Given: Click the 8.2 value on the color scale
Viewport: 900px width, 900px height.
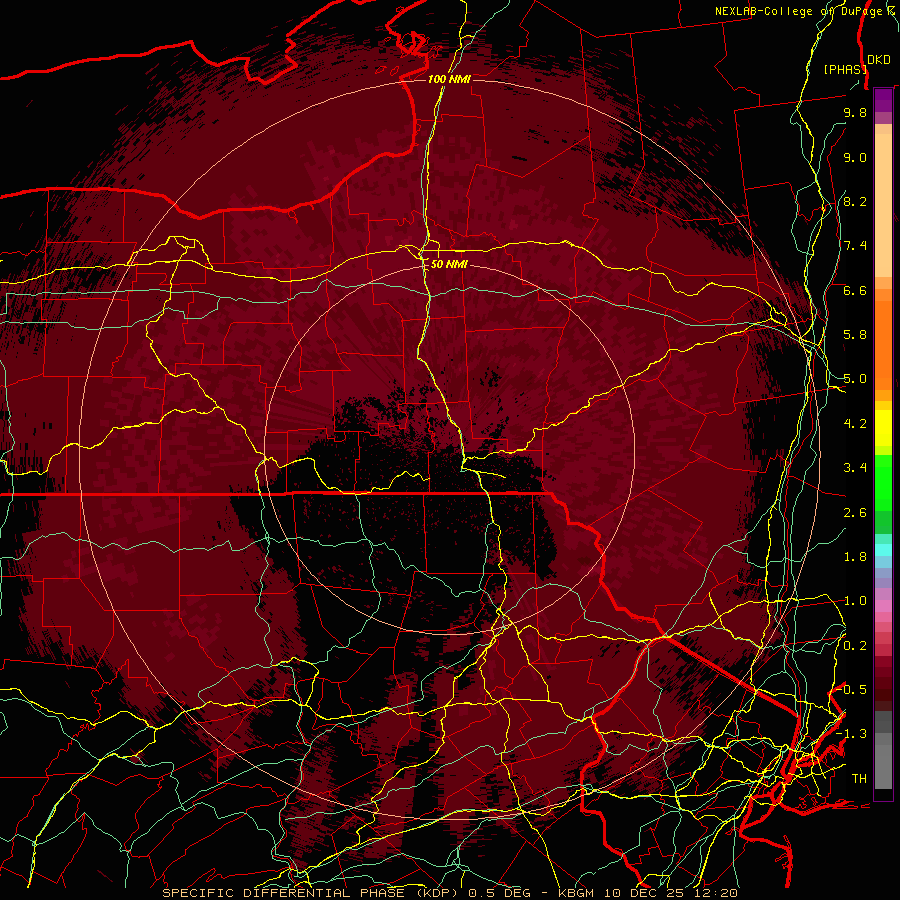Looking at the screenshot, I should point(855,201).
